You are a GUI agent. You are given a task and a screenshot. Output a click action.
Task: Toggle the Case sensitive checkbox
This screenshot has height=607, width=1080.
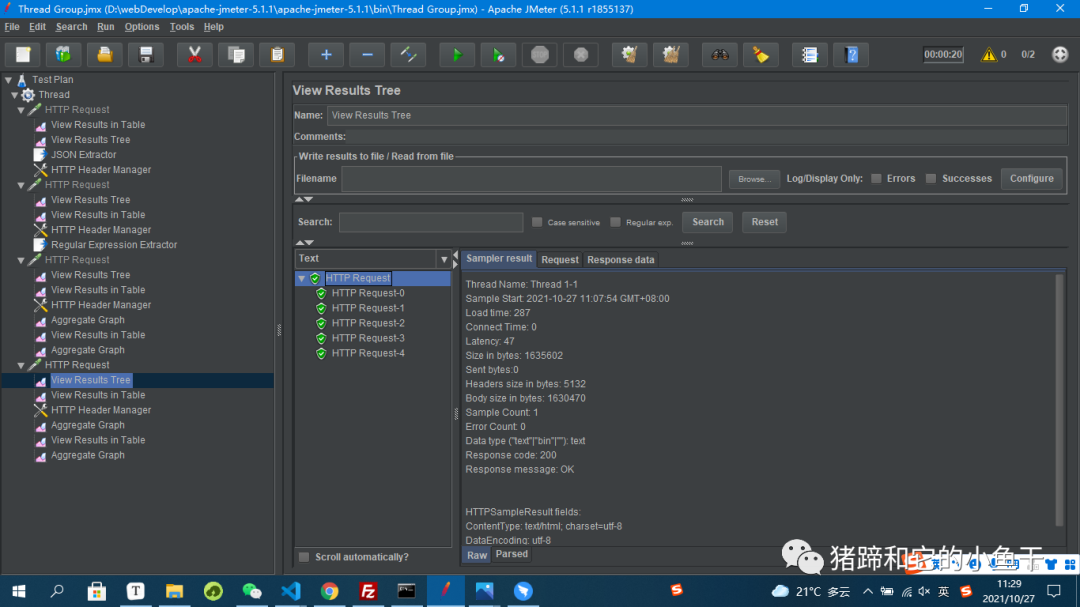point(537,222)
